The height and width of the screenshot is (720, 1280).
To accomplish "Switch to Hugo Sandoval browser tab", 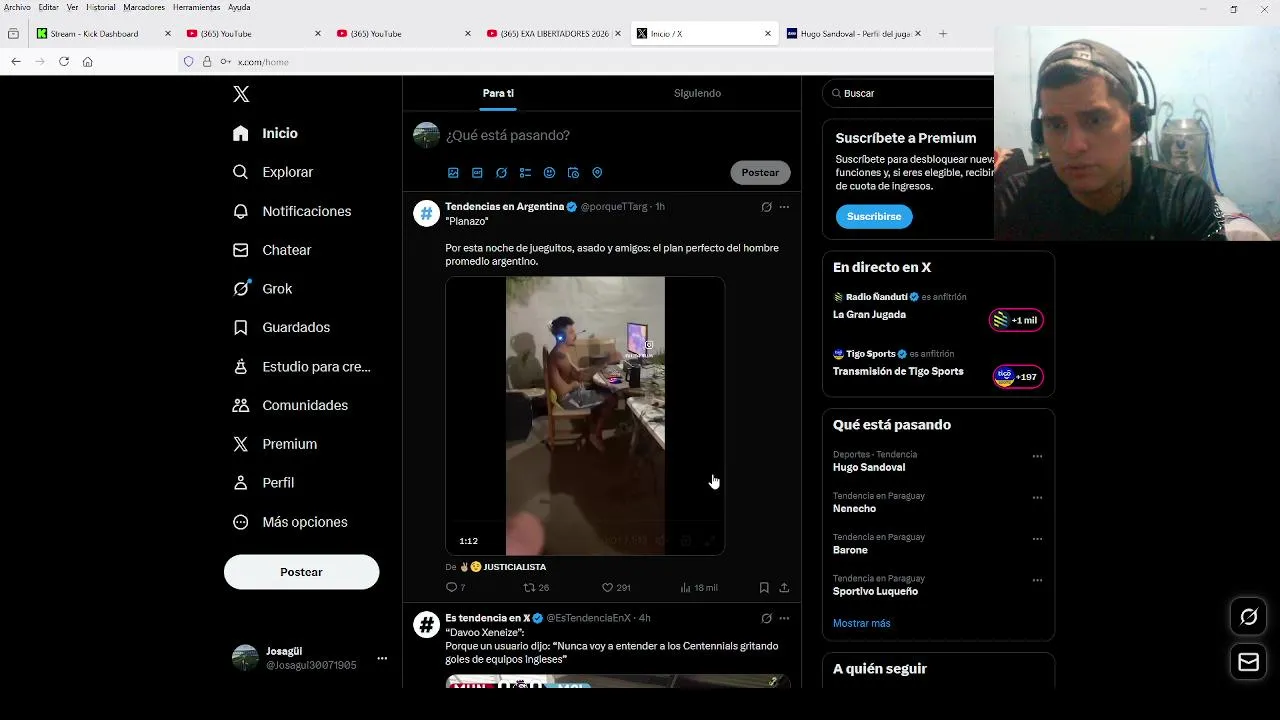I will (853, 34).
